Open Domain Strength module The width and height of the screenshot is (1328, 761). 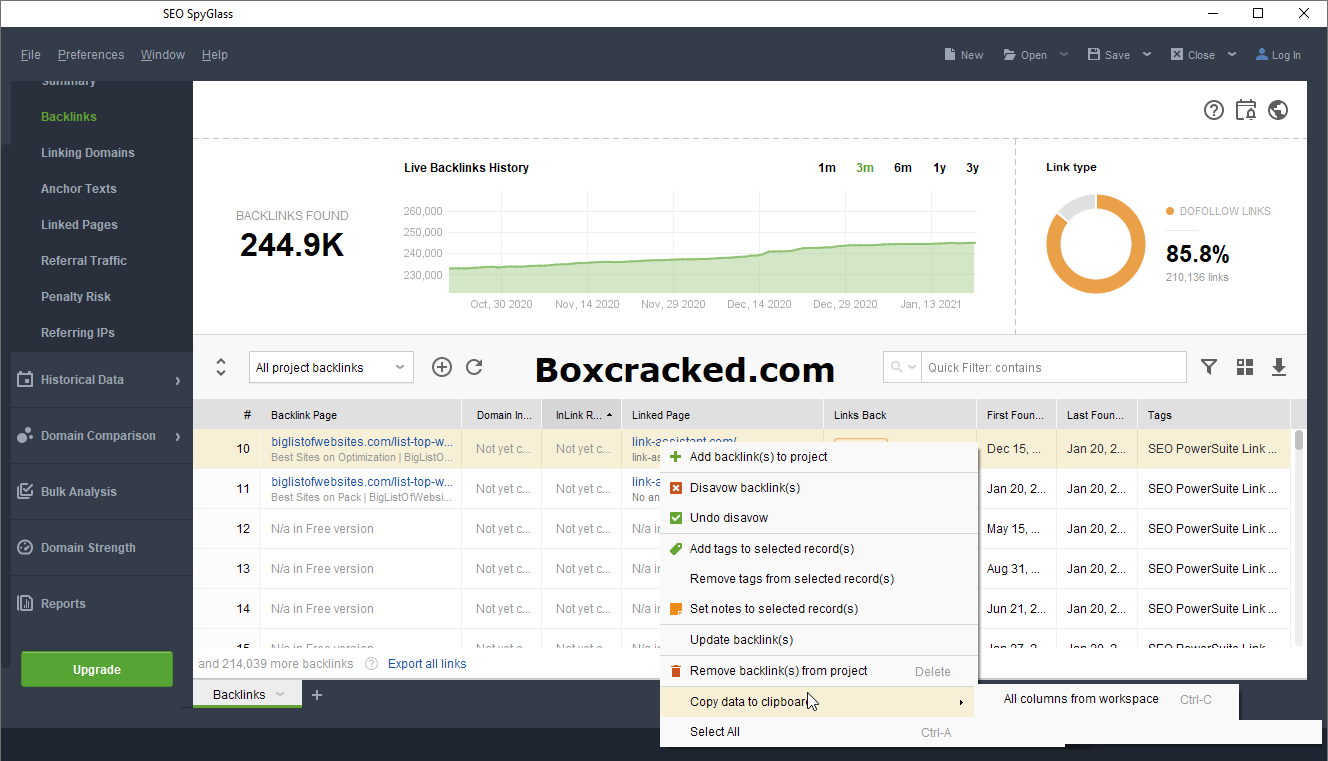click(x=101, y=548)
